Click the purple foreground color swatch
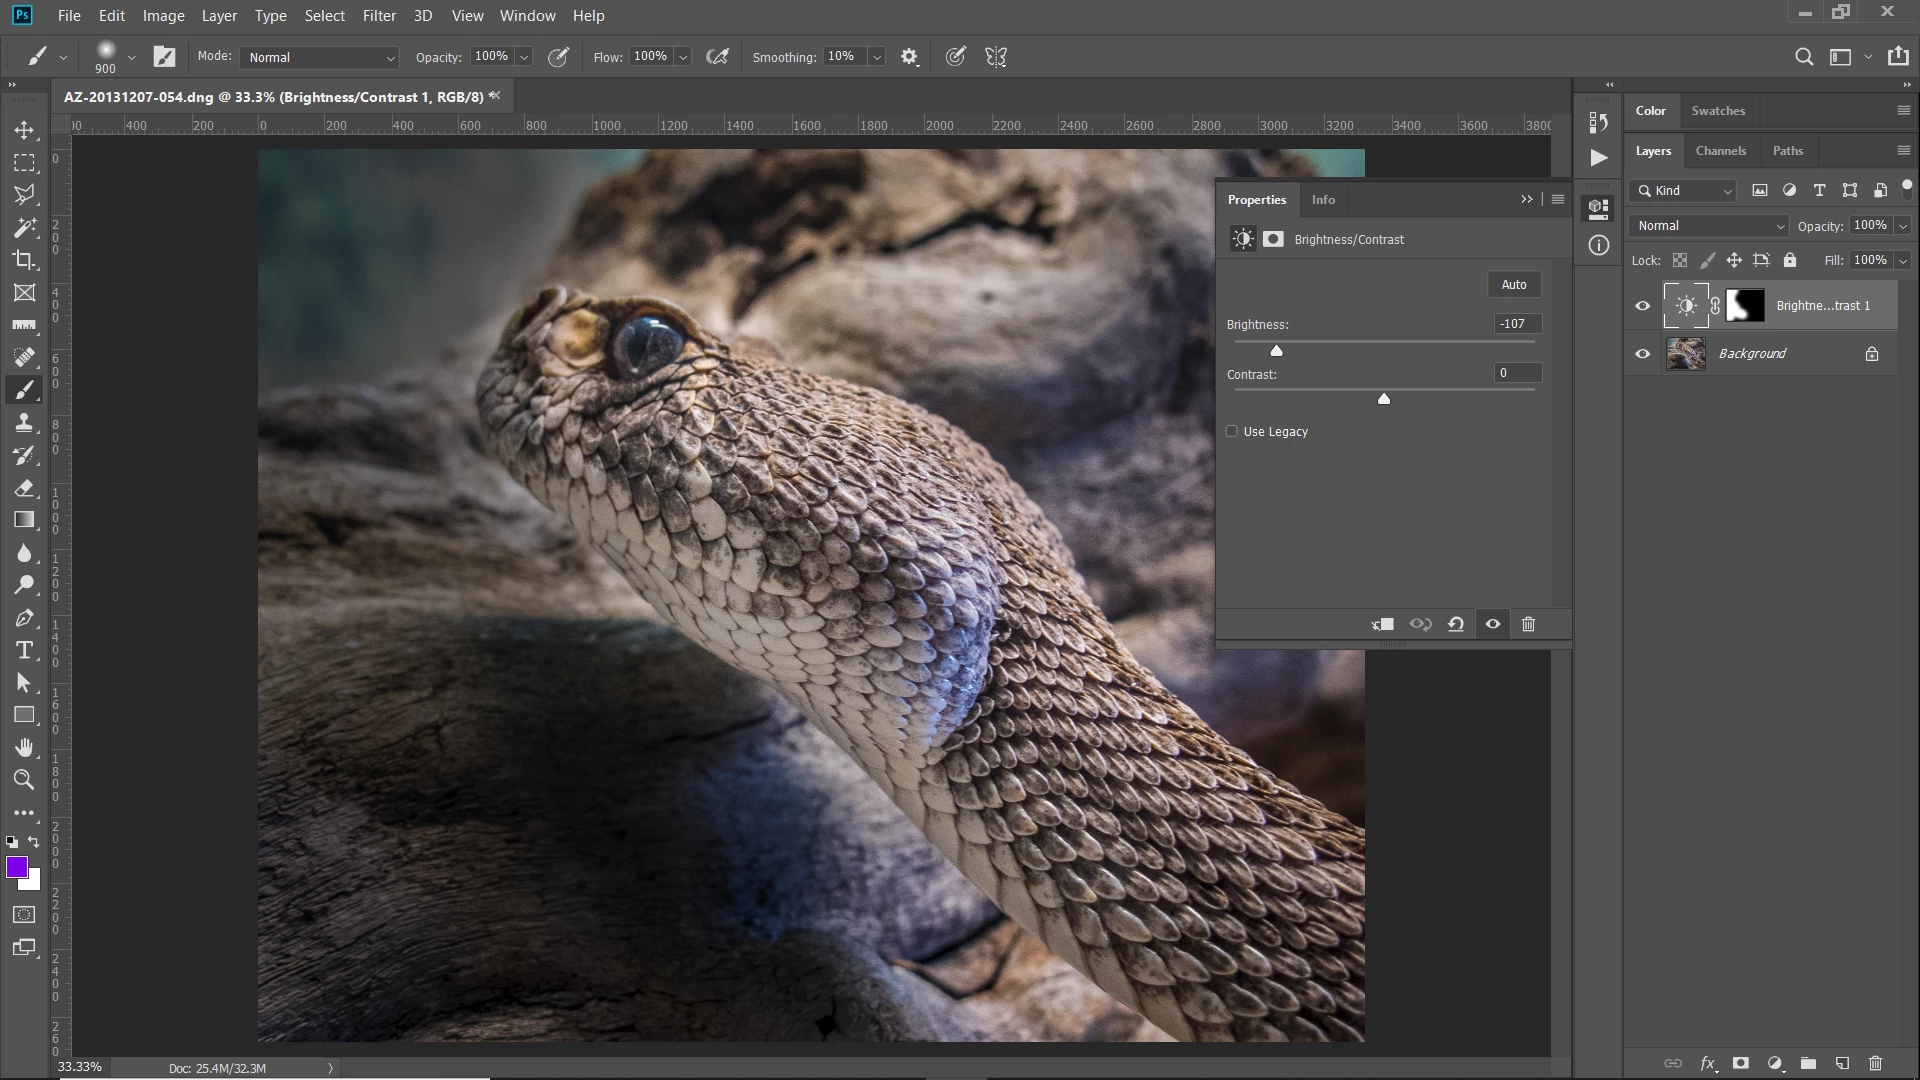This screenshot has width=1920, height=1080. tap(17, 867)
